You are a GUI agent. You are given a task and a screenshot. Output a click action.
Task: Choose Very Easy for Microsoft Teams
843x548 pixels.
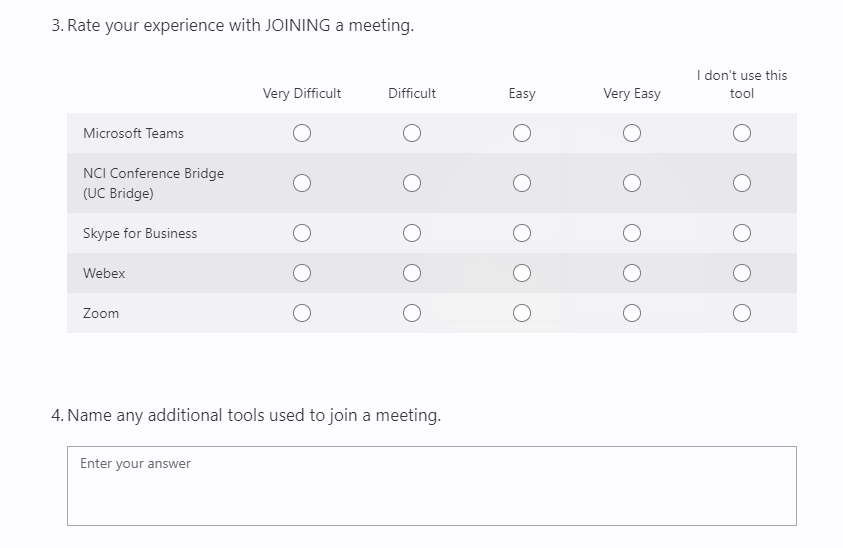[x=632, y=133]
